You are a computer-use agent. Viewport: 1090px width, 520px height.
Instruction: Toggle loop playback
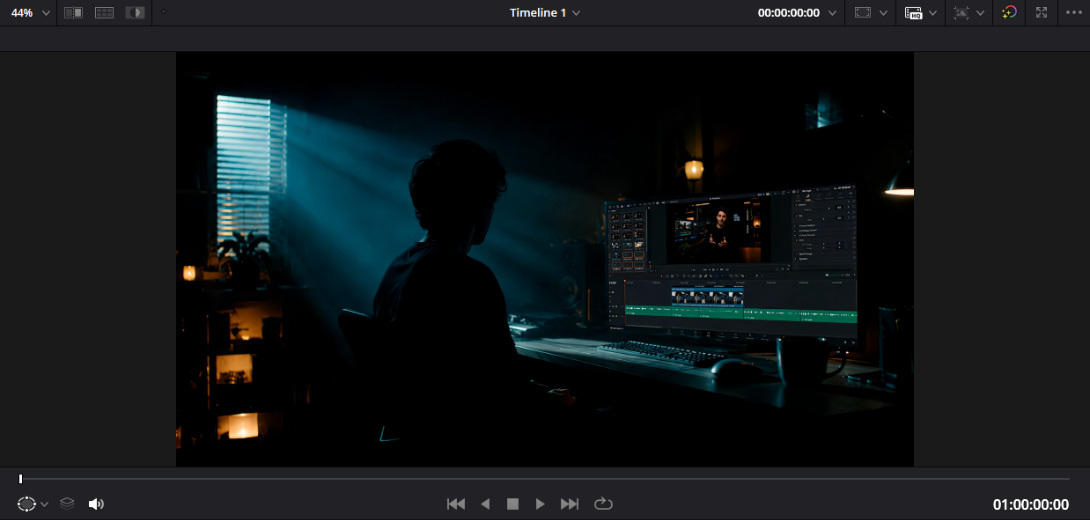603,504
